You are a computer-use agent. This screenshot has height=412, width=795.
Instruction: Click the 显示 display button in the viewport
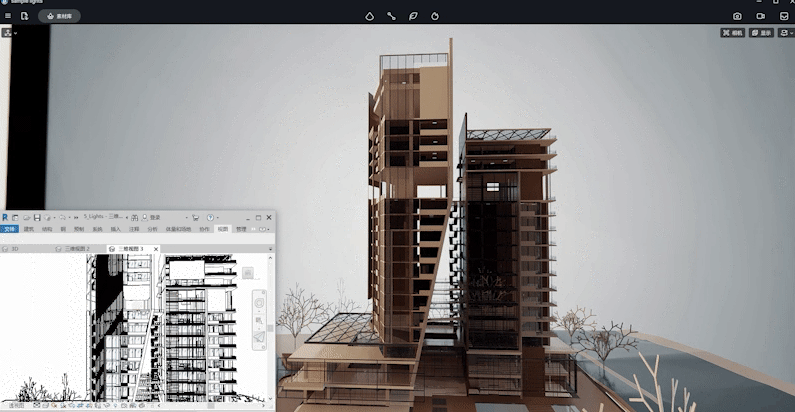(x=762, y=33)
